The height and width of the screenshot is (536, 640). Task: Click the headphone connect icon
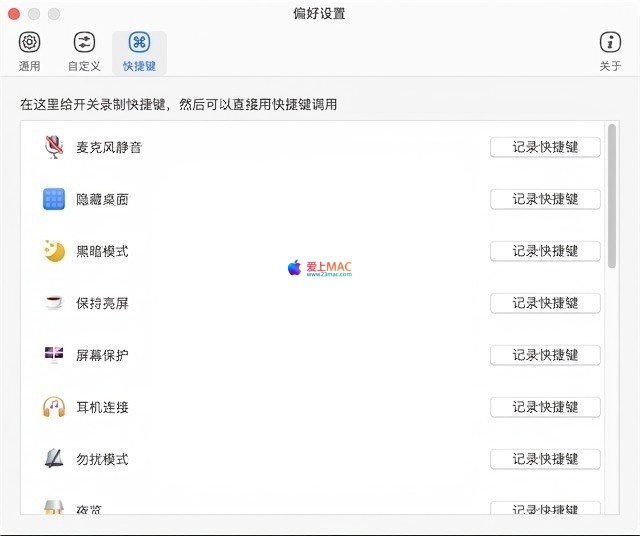pyautogui.click(x=54, y=407)
